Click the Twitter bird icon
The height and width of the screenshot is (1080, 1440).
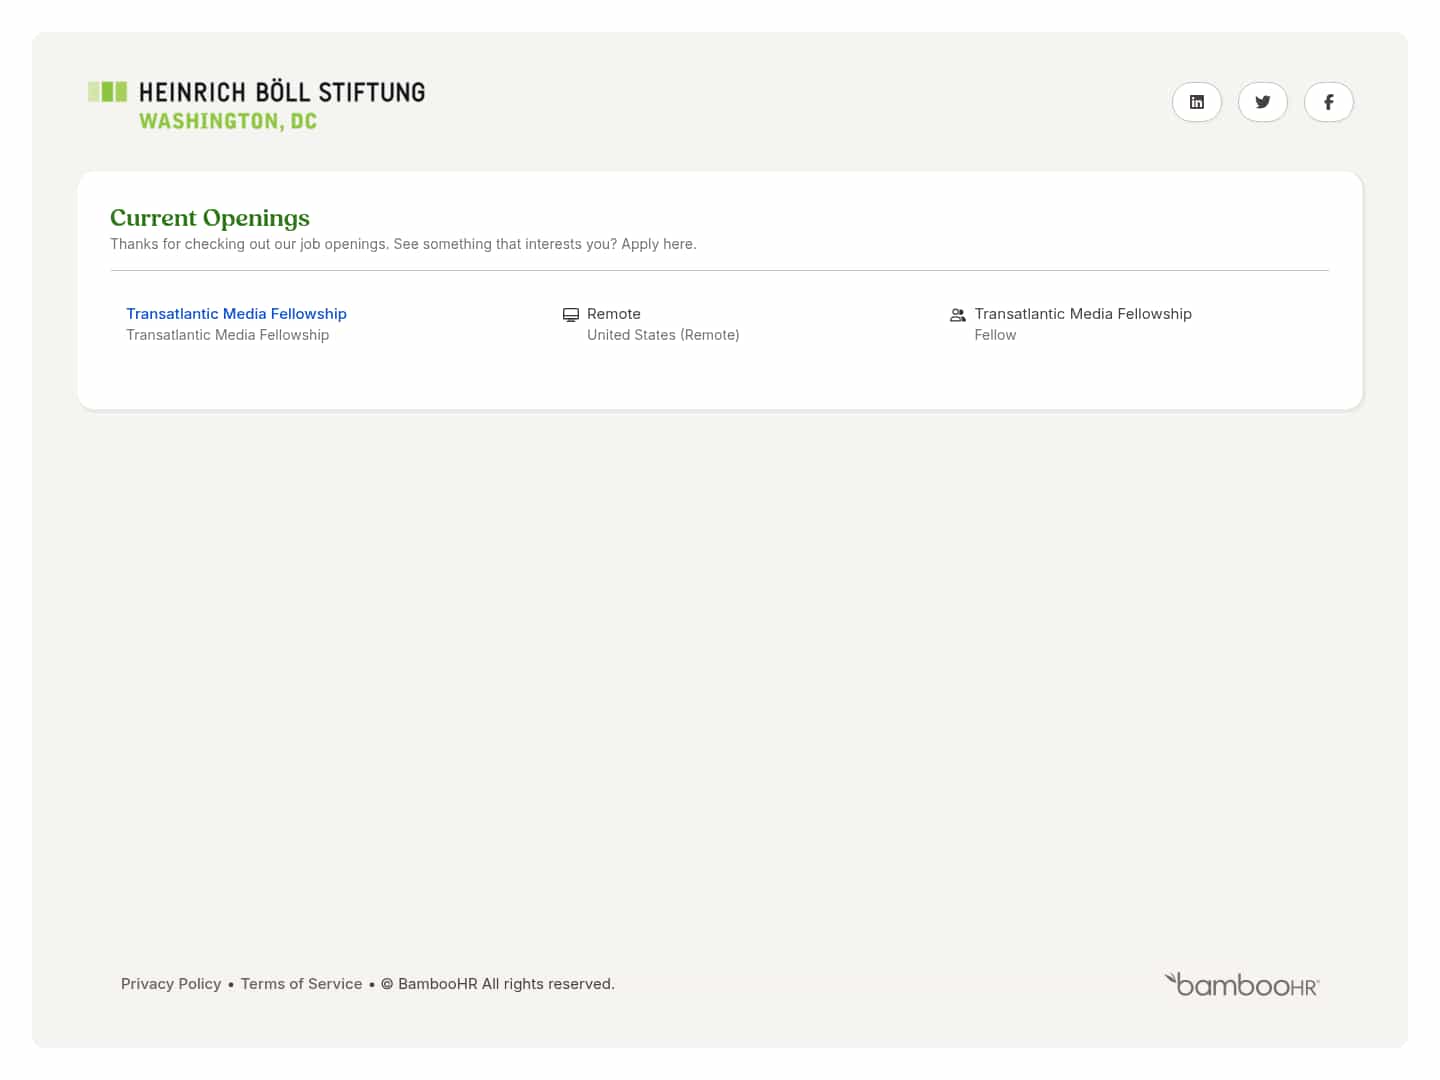click(1262, 102)
